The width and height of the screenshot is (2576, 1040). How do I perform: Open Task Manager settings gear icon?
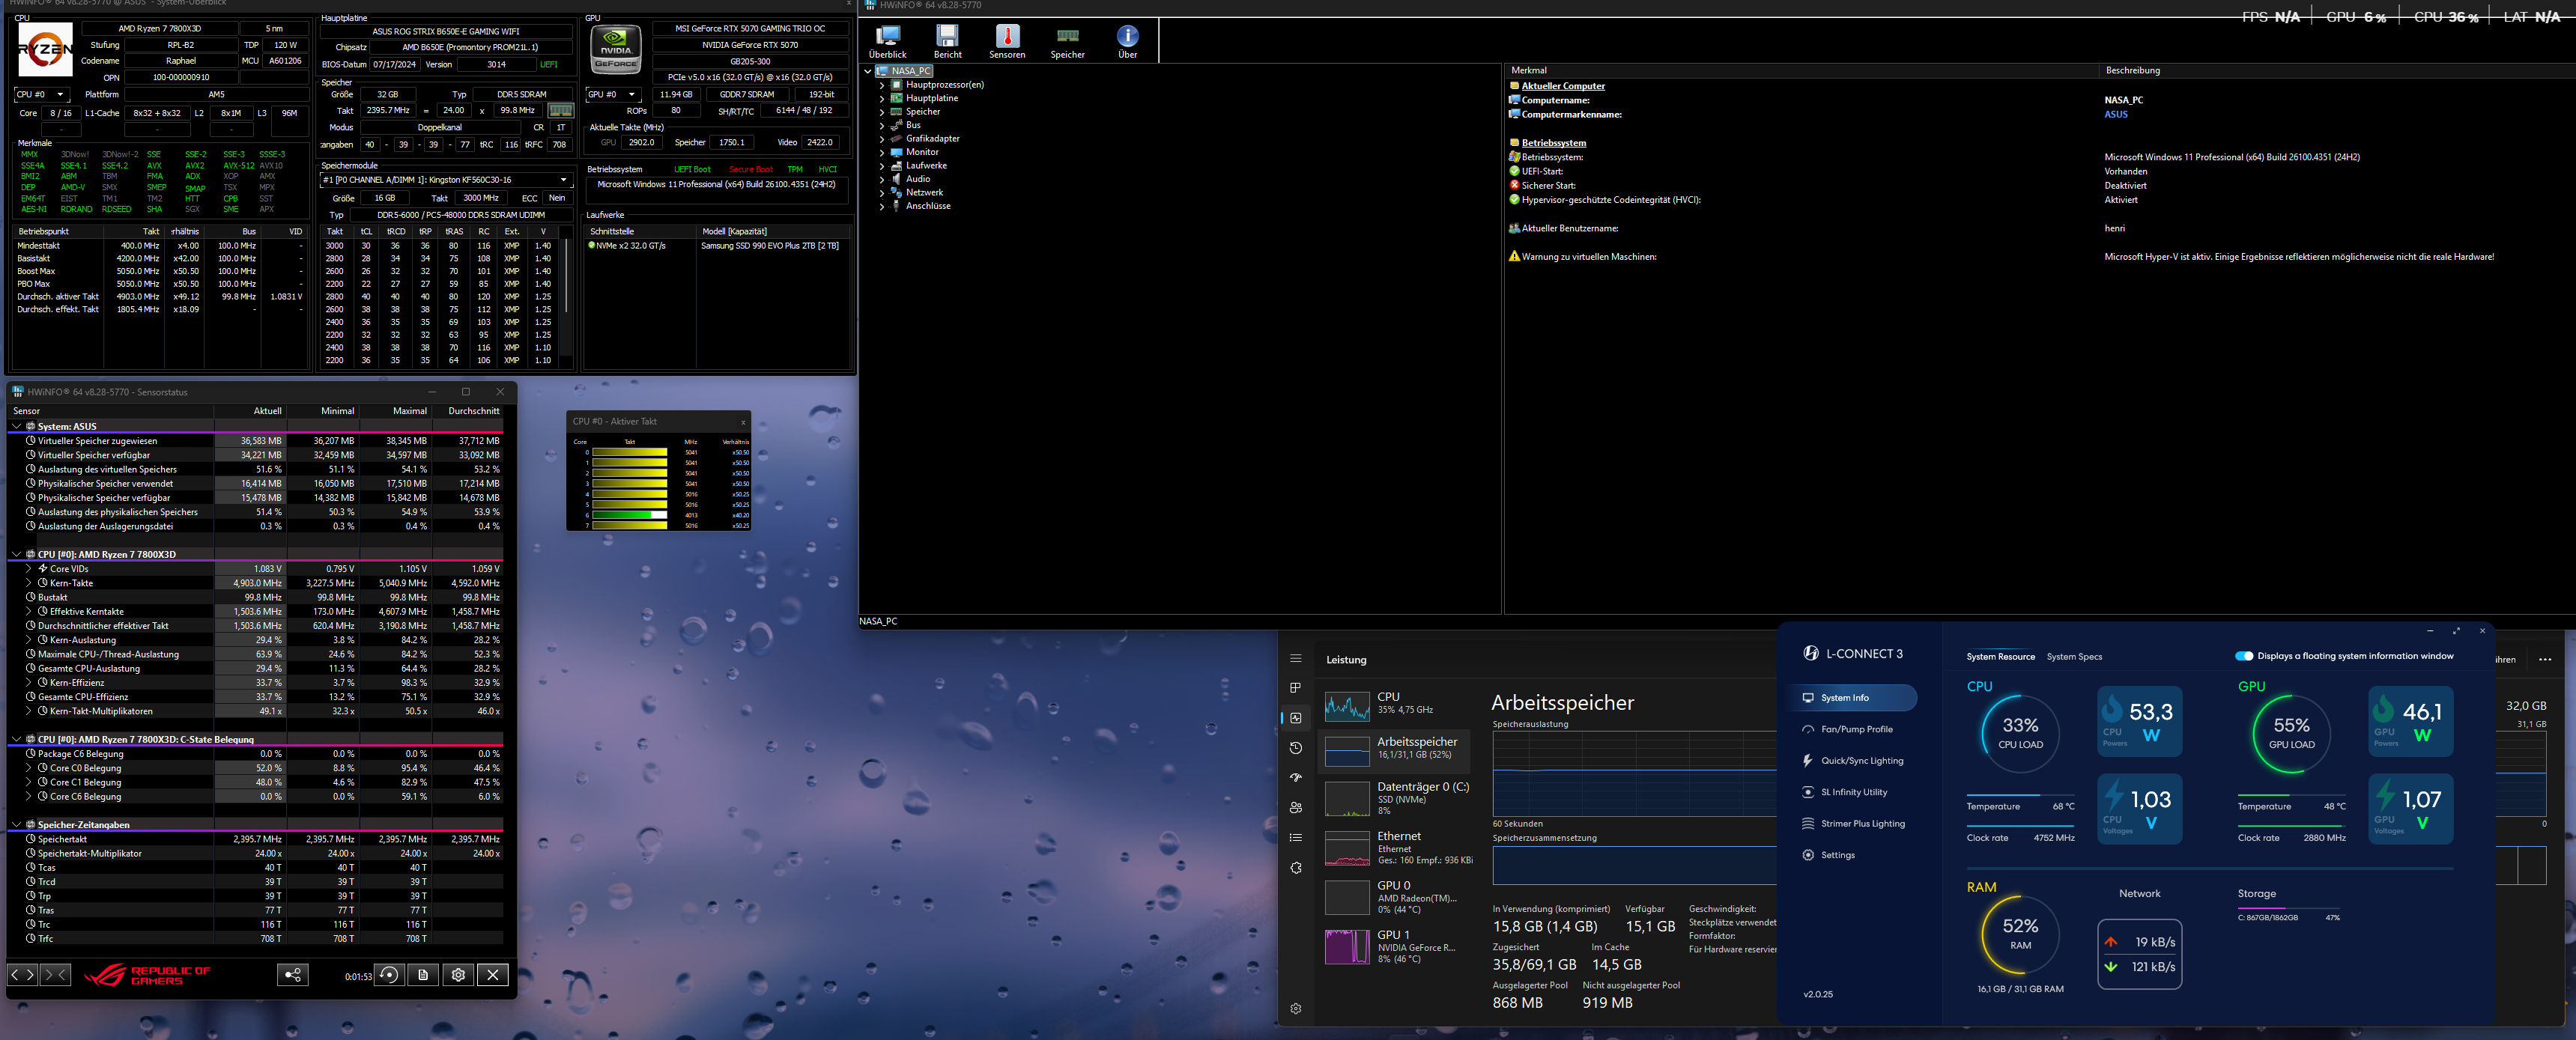pos(1296,1009)
